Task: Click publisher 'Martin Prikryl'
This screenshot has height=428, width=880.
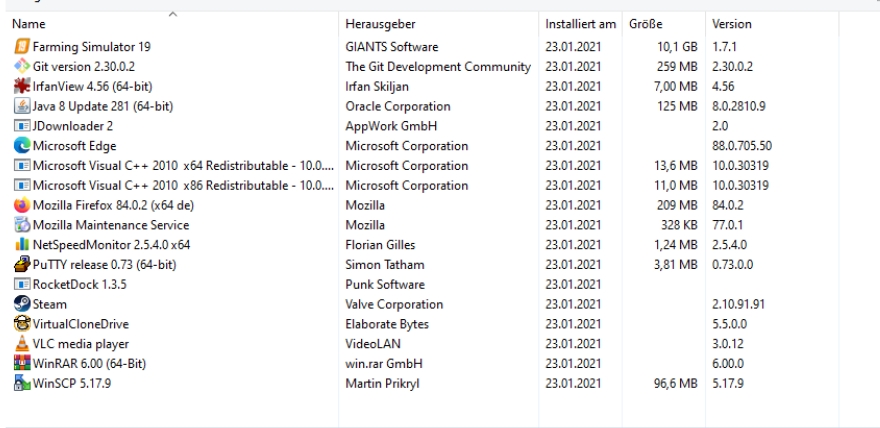Action: point(382,384)
